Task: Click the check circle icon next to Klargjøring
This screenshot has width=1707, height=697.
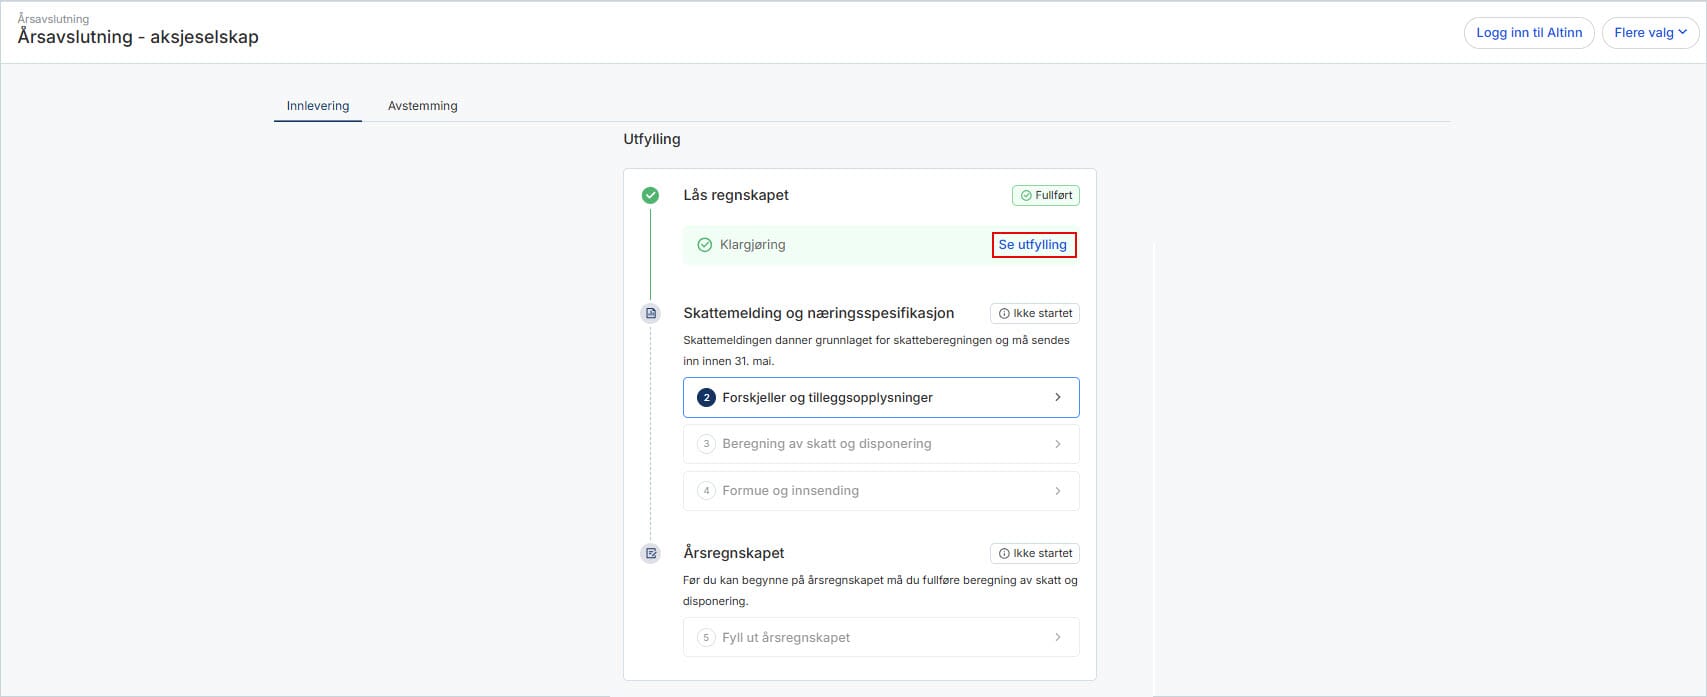Action: pos(704,245)
